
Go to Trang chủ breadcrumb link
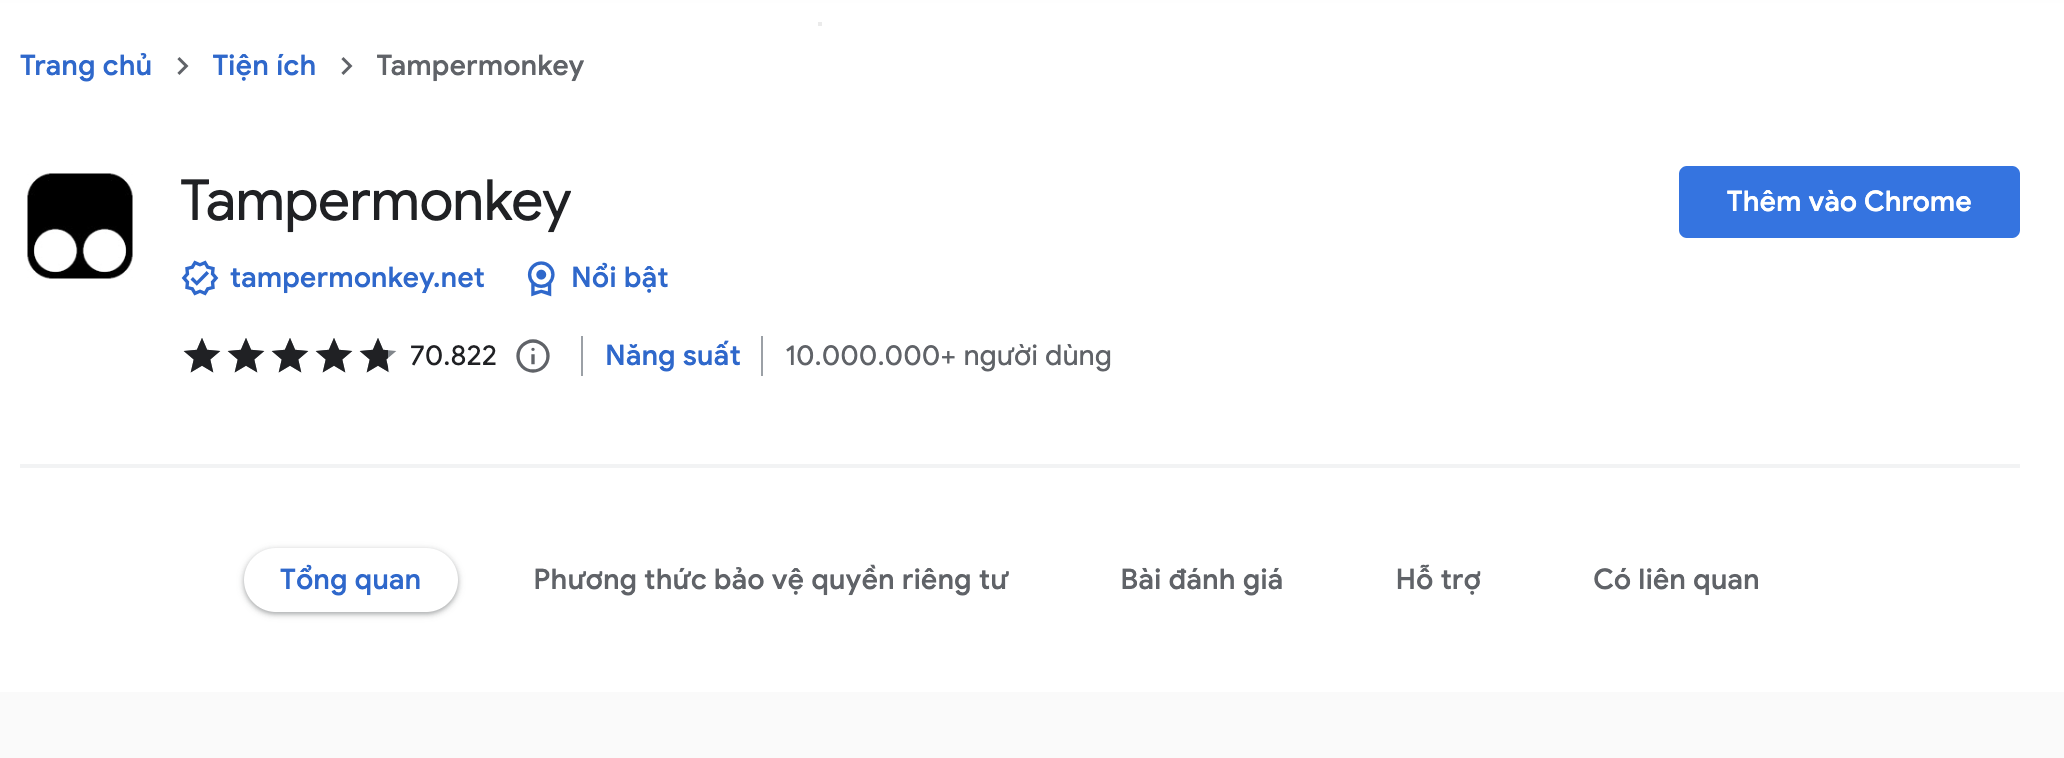click(86, 66)
